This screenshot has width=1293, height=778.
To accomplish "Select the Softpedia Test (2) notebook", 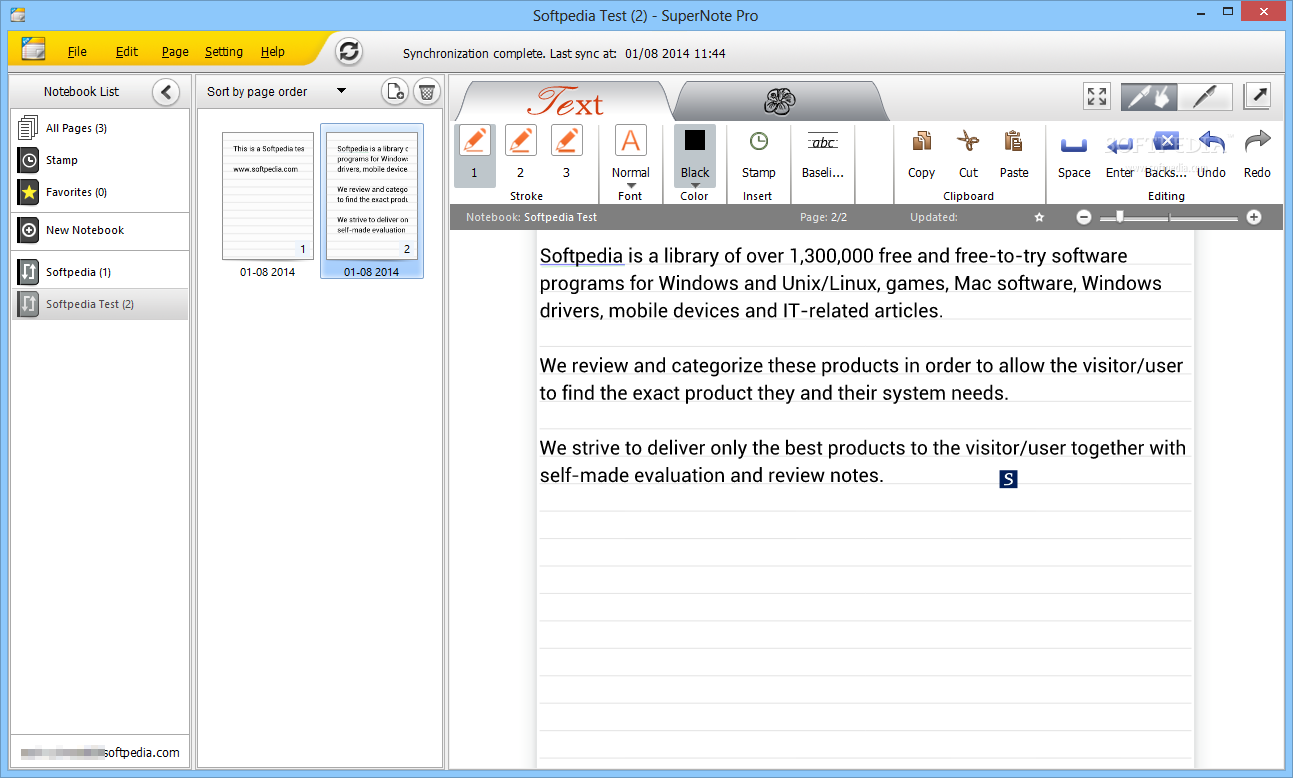I will pyautogui.click(x=100, y=304).
